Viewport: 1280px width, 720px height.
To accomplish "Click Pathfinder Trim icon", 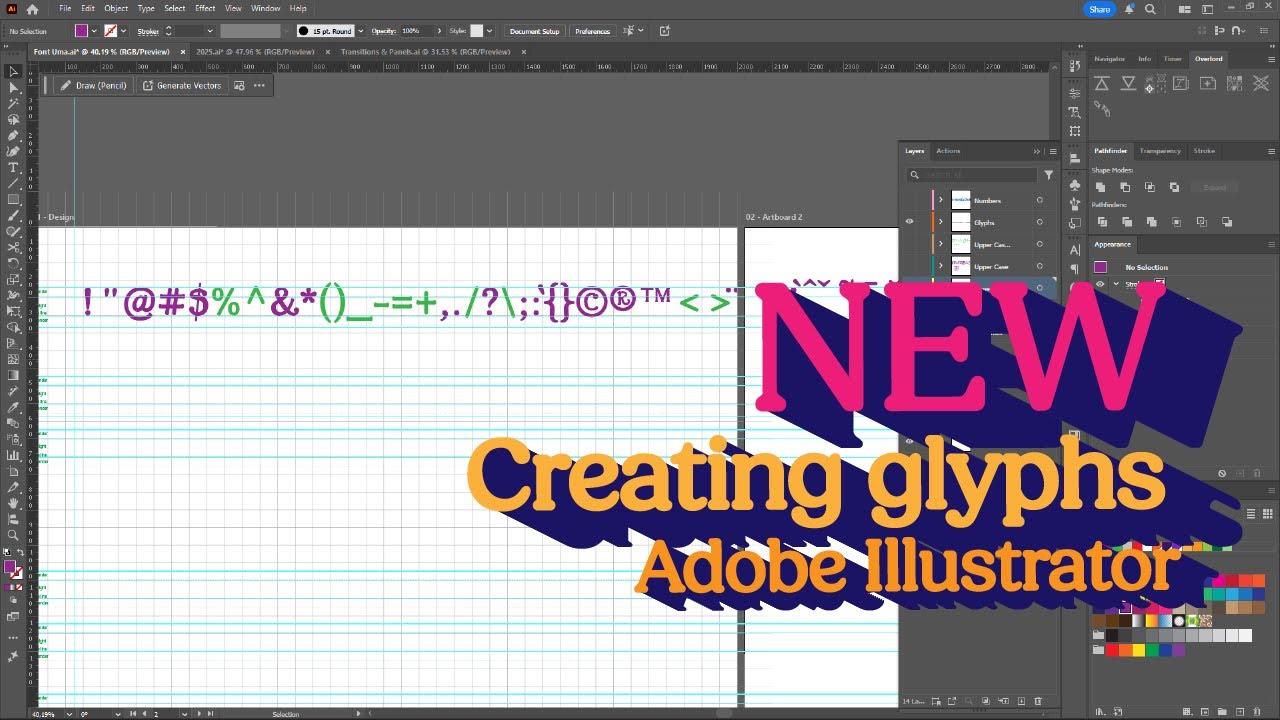I will click(1126, 221).
